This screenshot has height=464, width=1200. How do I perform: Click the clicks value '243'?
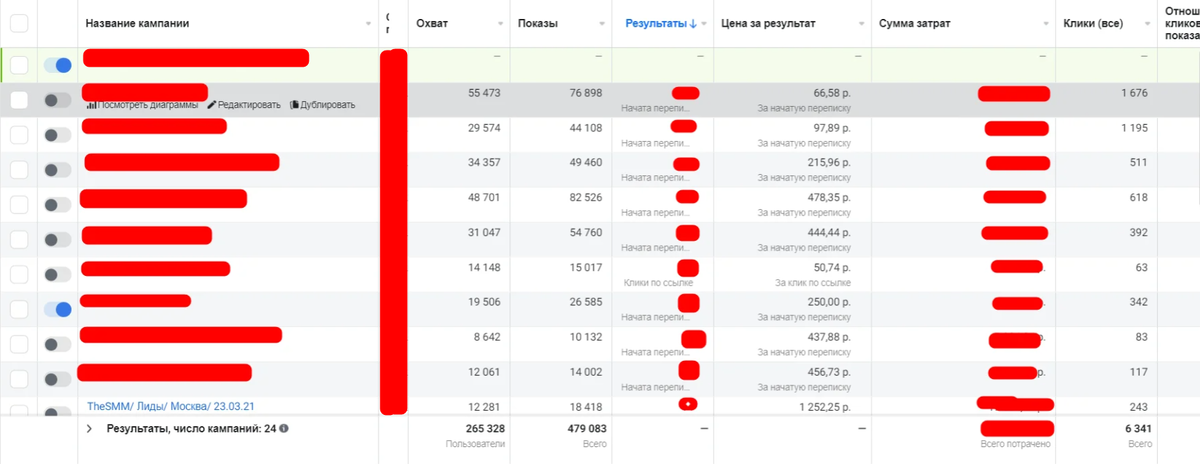click(x=1139, y=406)
